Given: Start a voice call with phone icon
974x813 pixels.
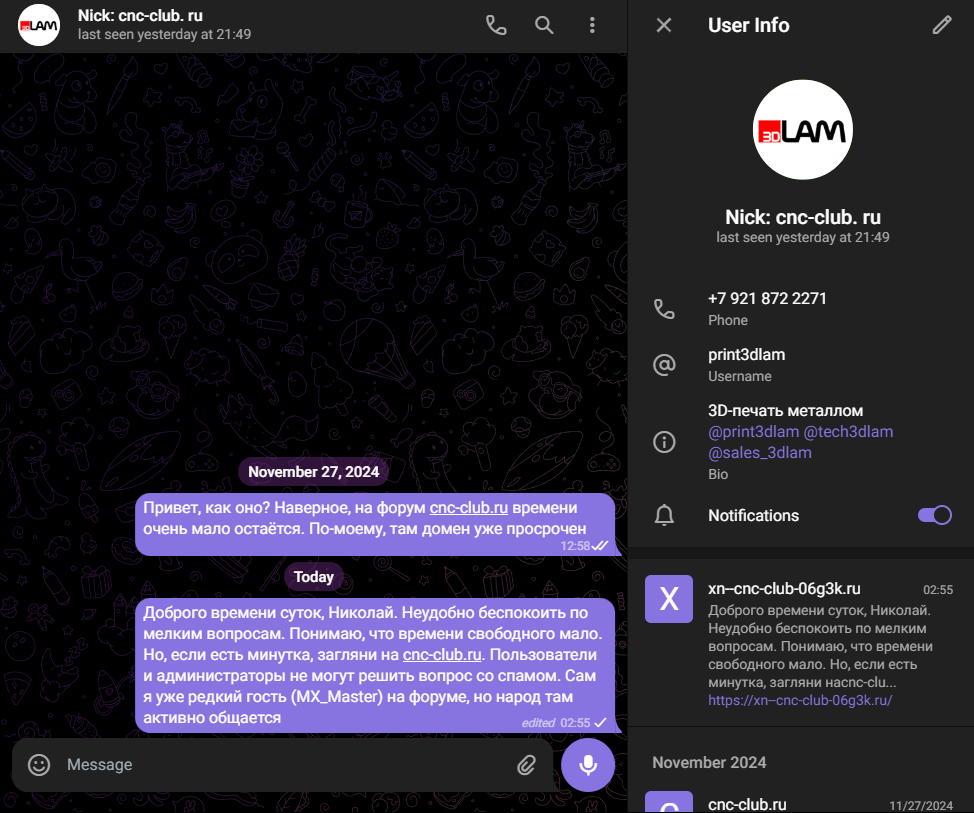Looking at the screenshot, I should (x=496, y=25).
